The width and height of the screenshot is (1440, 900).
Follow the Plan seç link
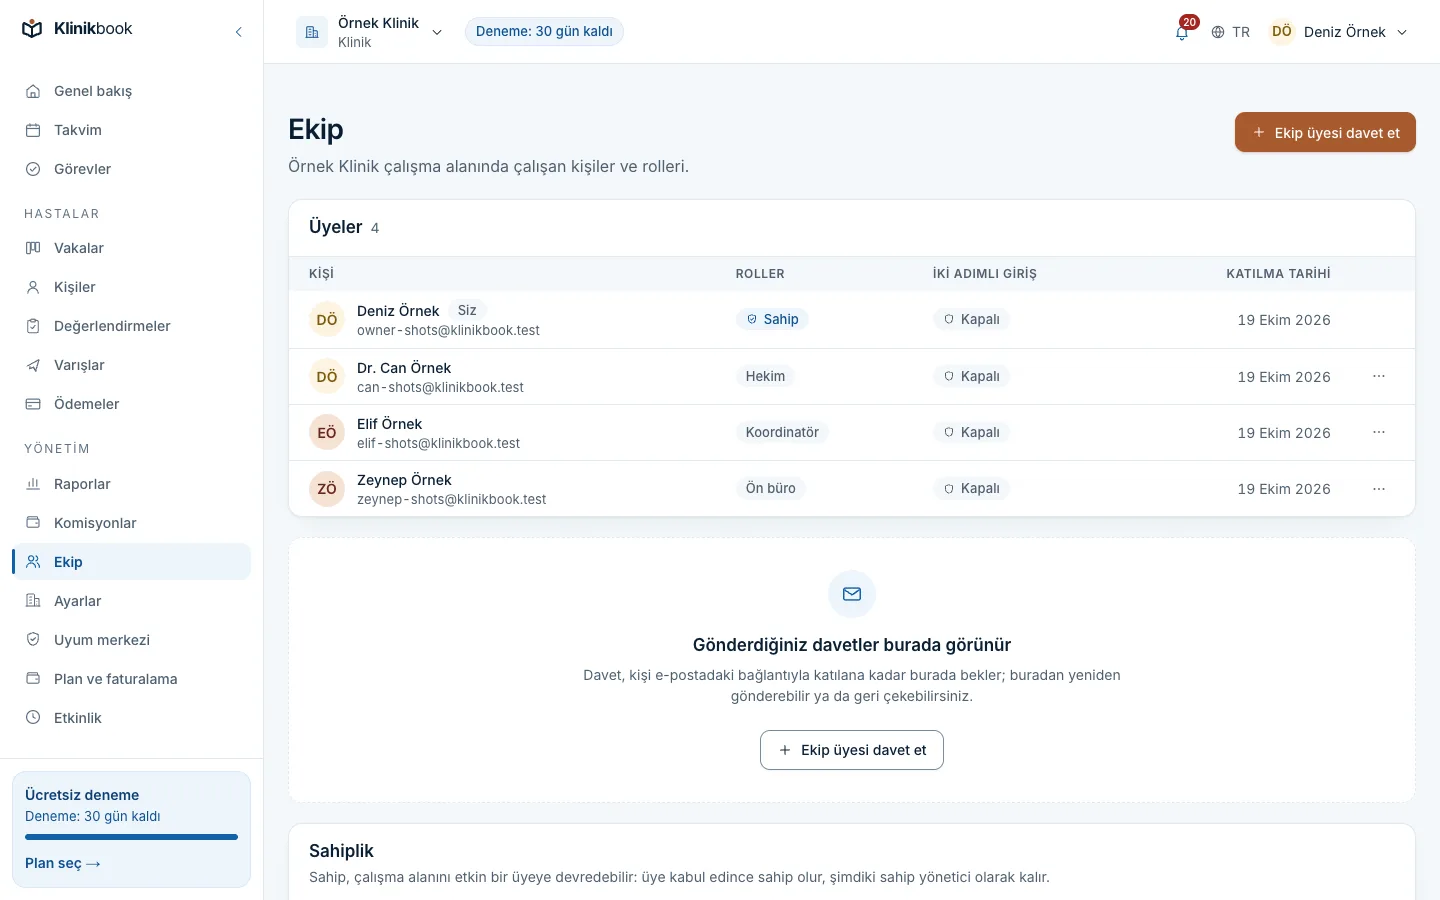(x=63, y=863)
